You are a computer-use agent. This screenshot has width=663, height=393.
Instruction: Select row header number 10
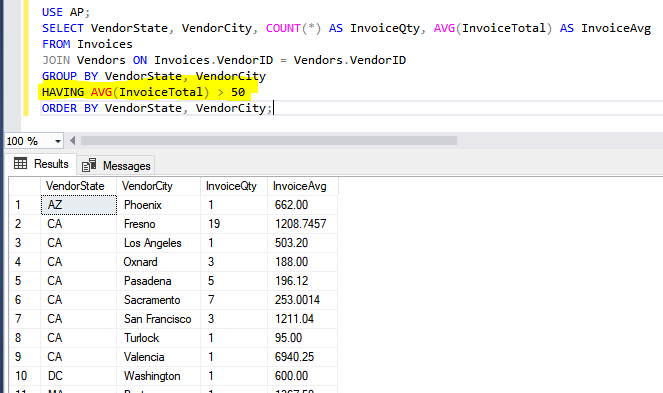point(25,376)
